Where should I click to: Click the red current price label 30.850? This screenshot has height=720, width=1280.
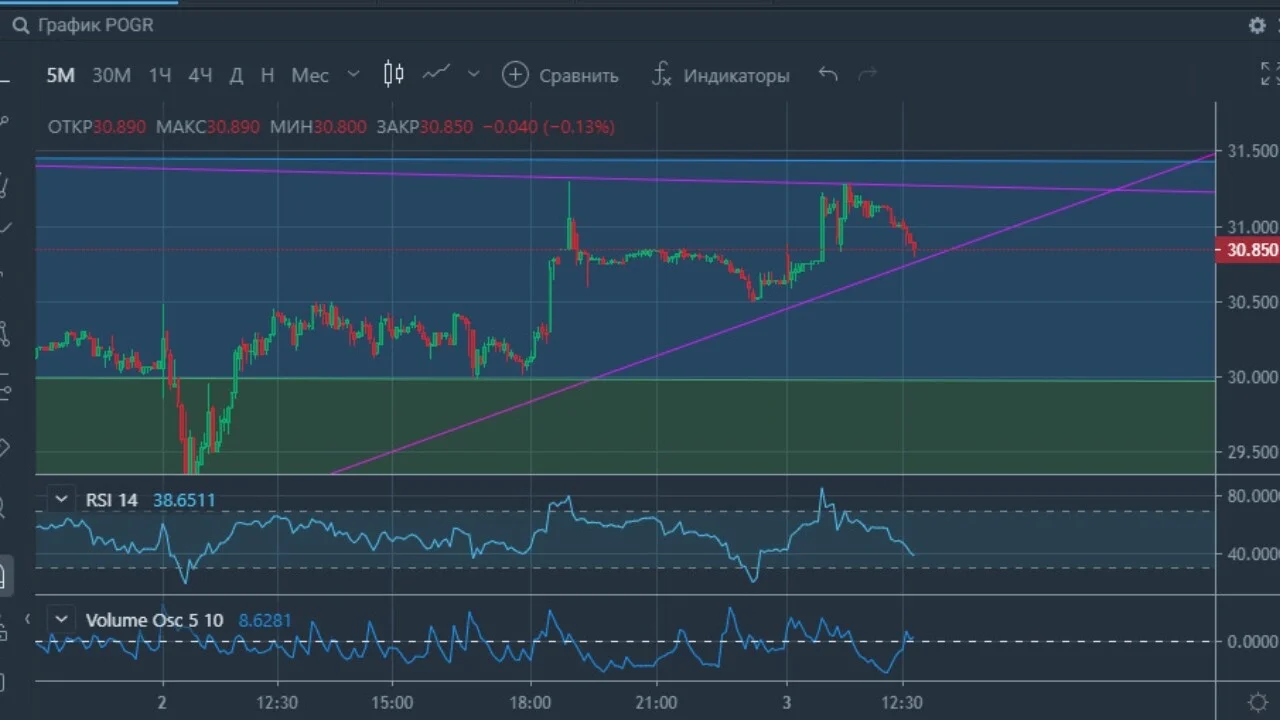(1247, 250)
